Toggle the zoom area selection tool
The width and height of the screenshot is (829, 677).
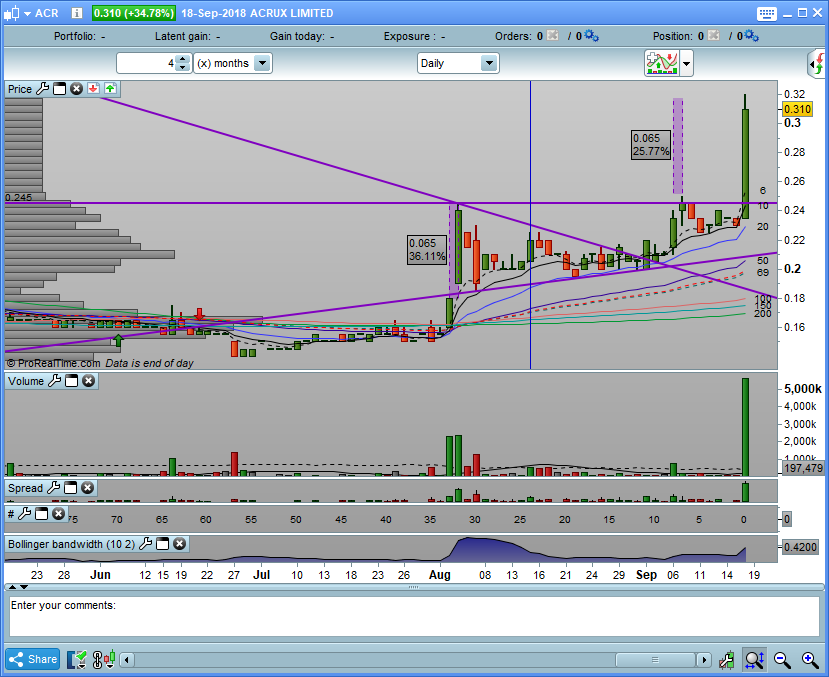[x=754, y=660]
